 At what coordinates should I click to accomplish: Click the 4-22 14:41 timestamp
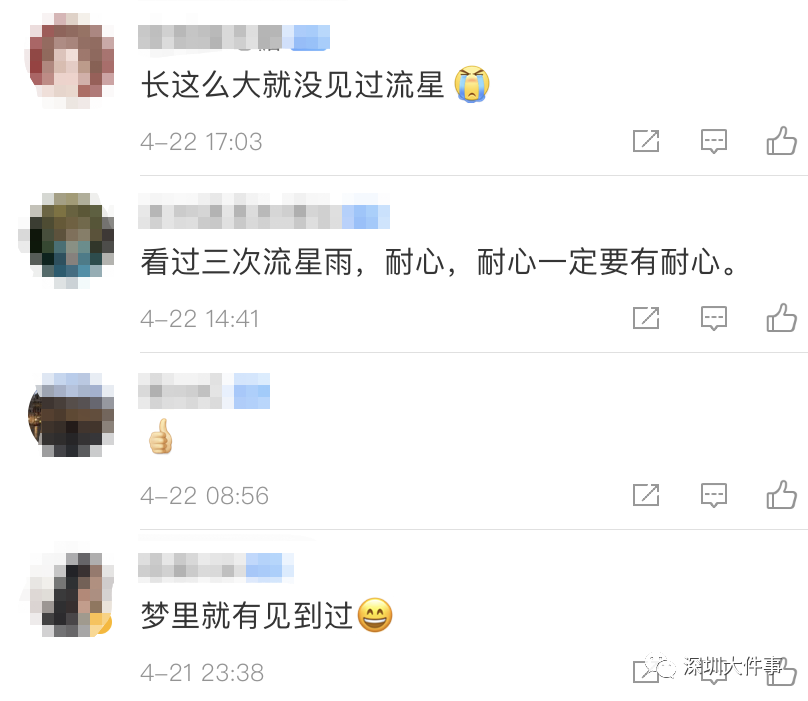pyautogui.click(x=200, y=319)
